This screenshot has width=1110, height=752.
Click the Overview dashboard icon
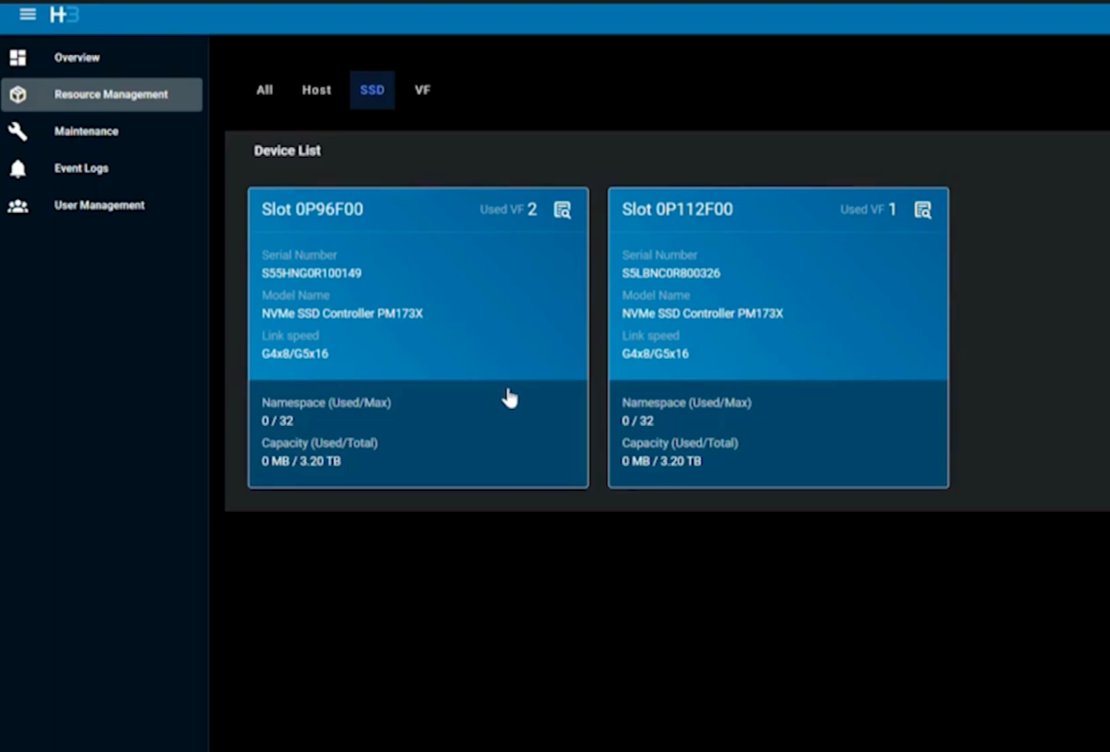click(x=18, y=57)
